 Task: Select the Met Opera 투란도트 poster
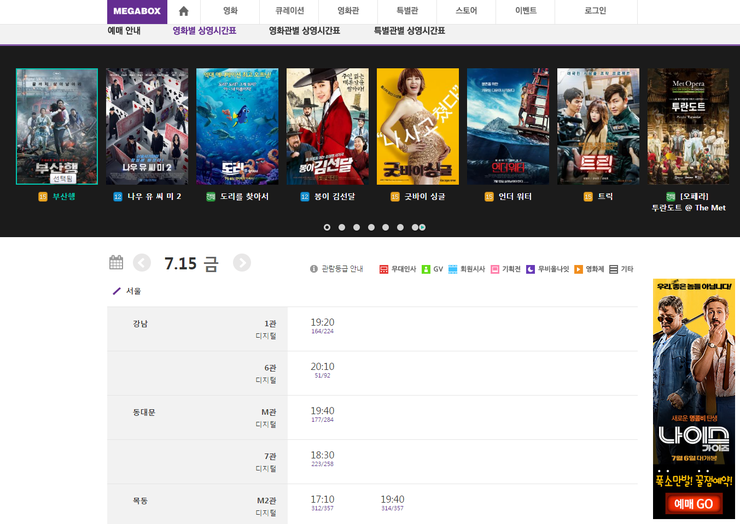689,126
